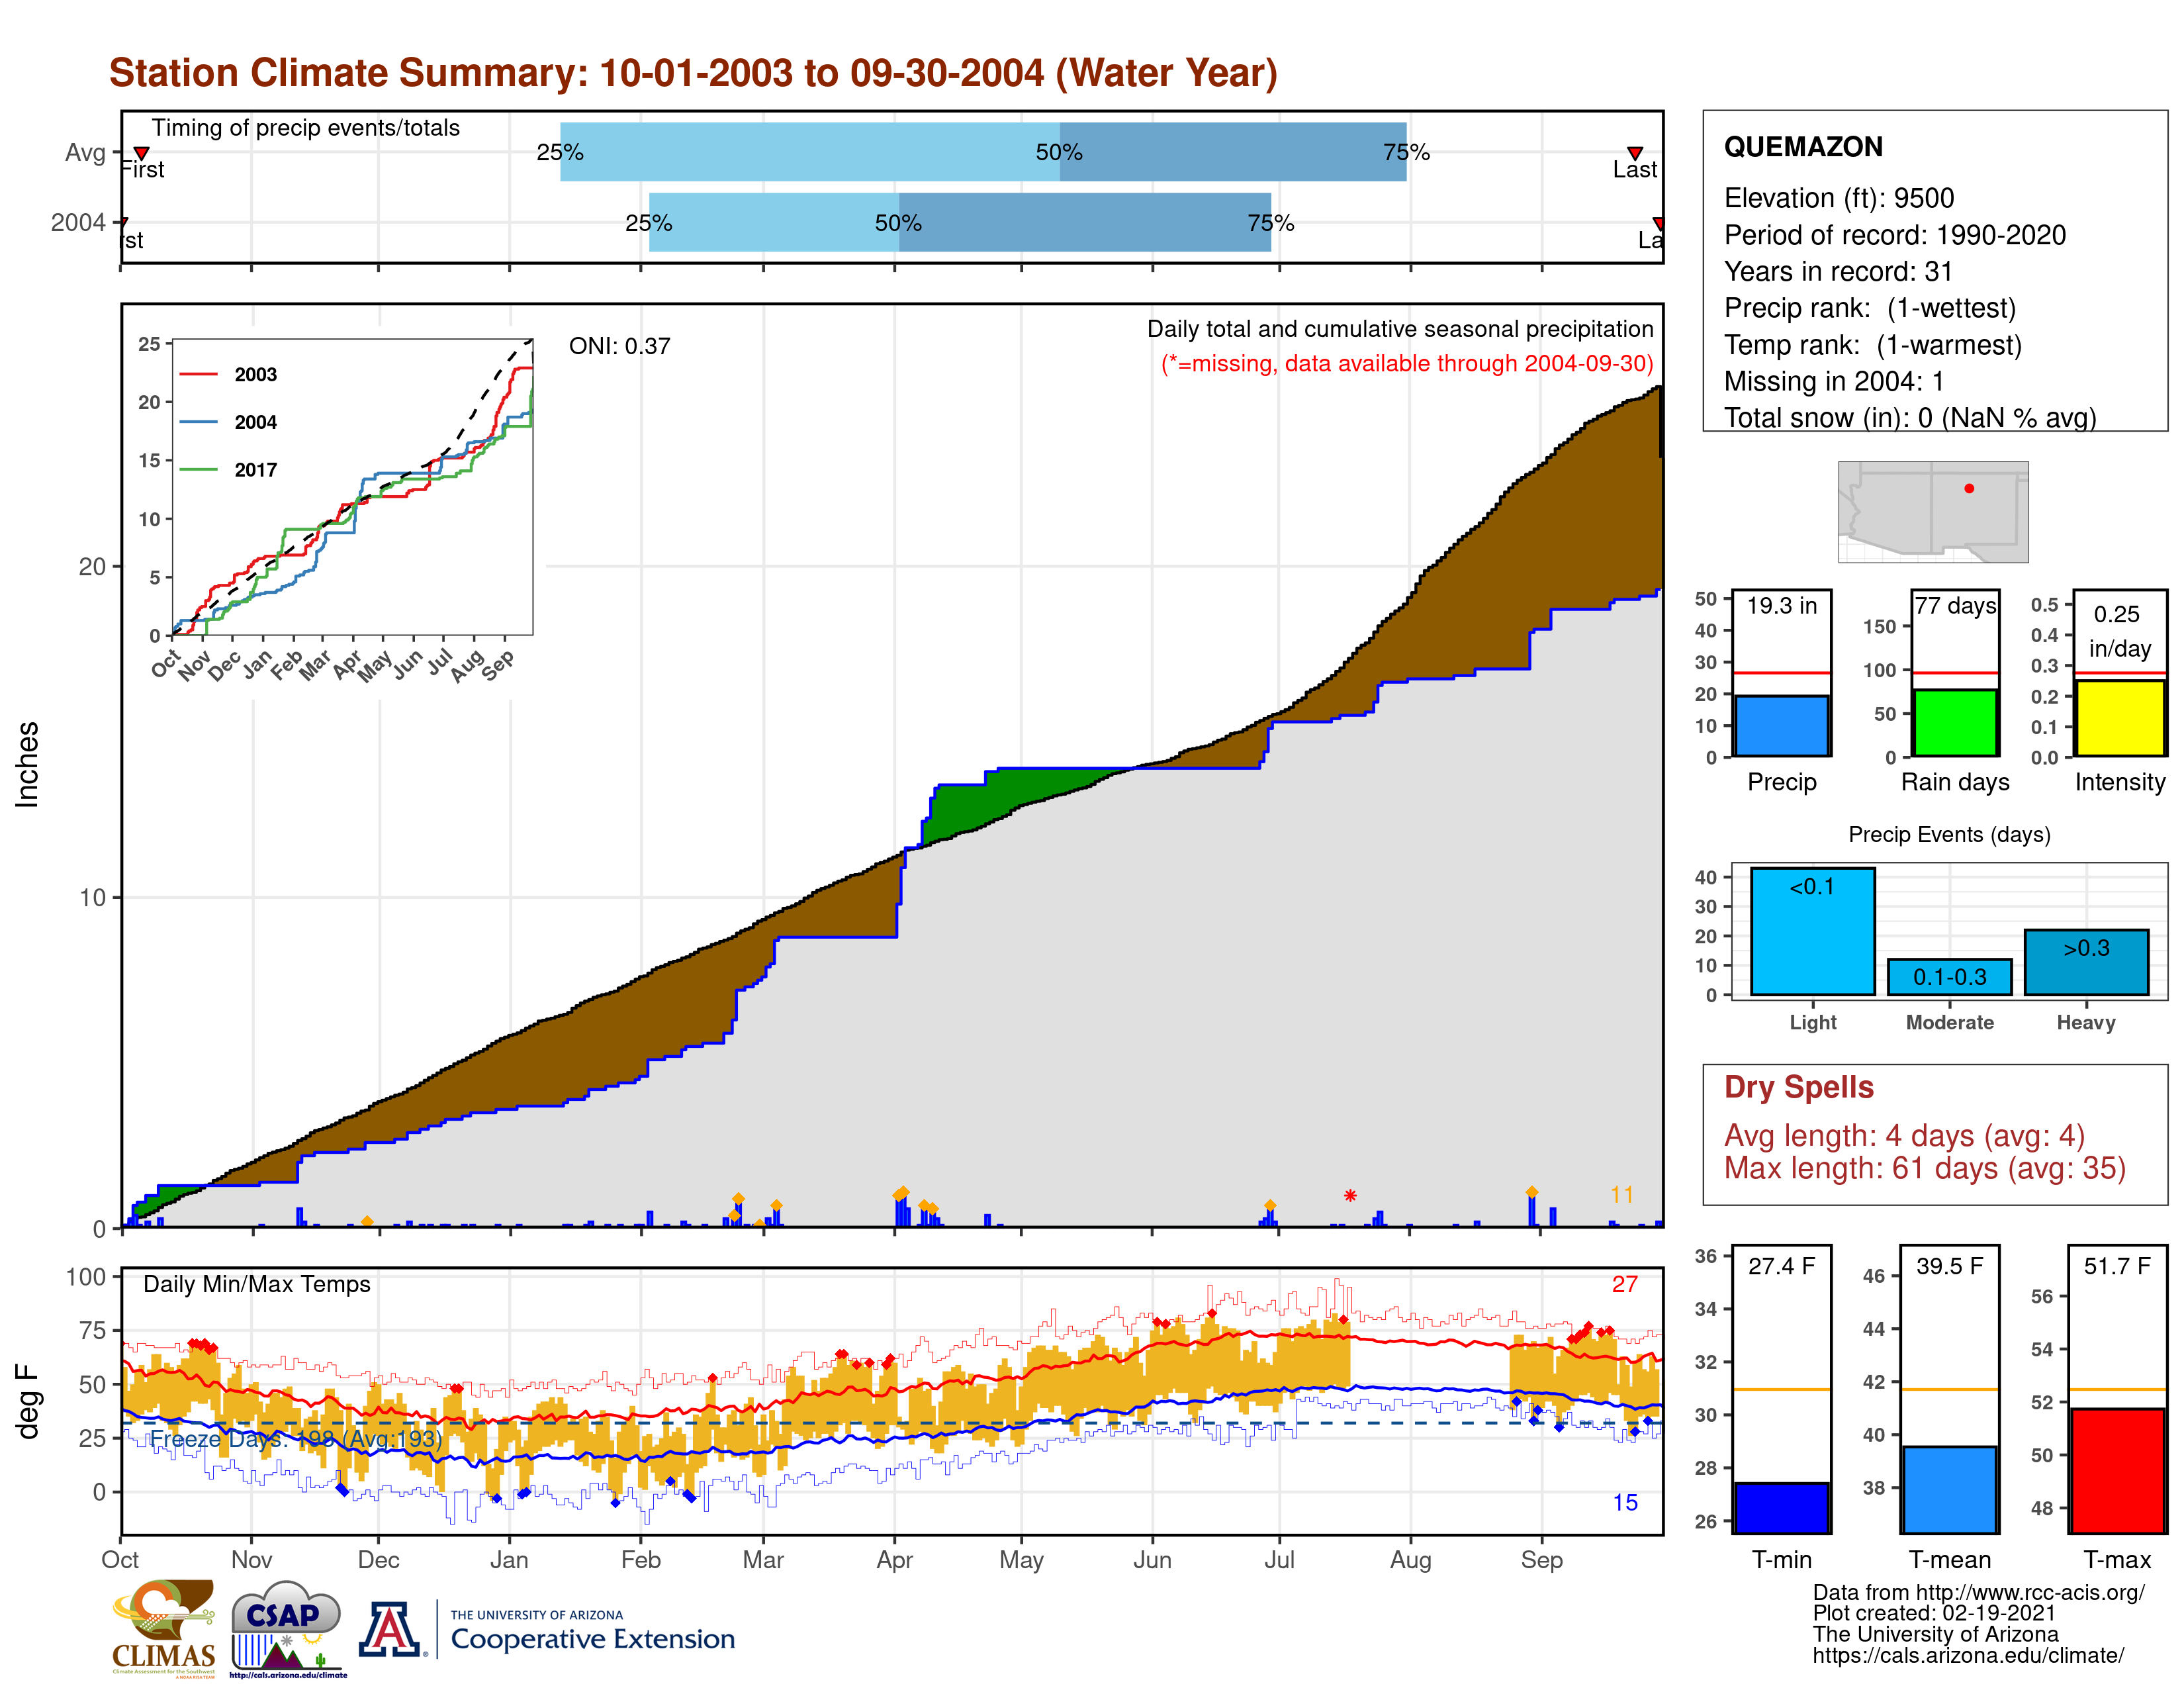Viewport: 2184px width, 1688px height.
Task: Click the red Avg Last marker triangle
Action: (1635, 153)
